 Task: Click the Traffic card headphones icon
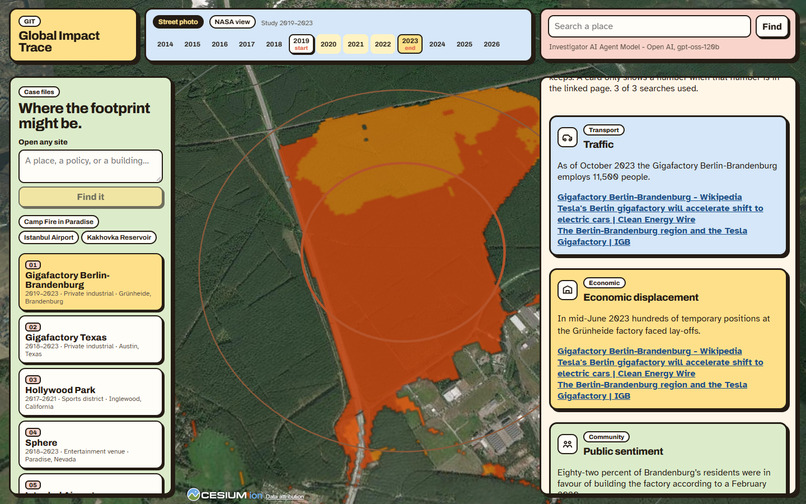[x=567, y=138]
